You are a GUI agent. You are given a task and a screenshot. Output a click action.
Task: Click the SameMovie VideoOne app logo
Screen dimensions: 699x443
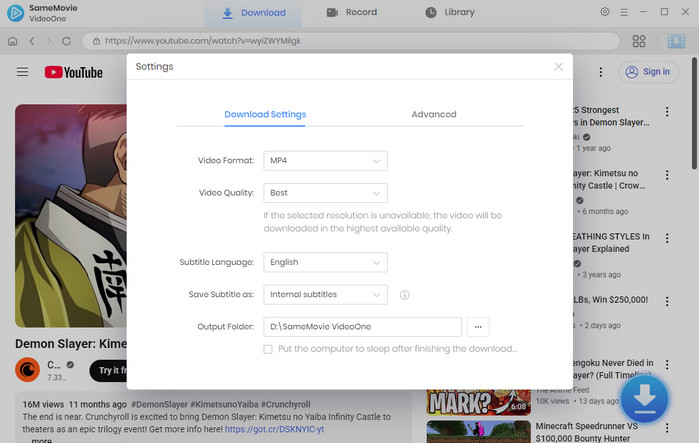coord(16,13)
